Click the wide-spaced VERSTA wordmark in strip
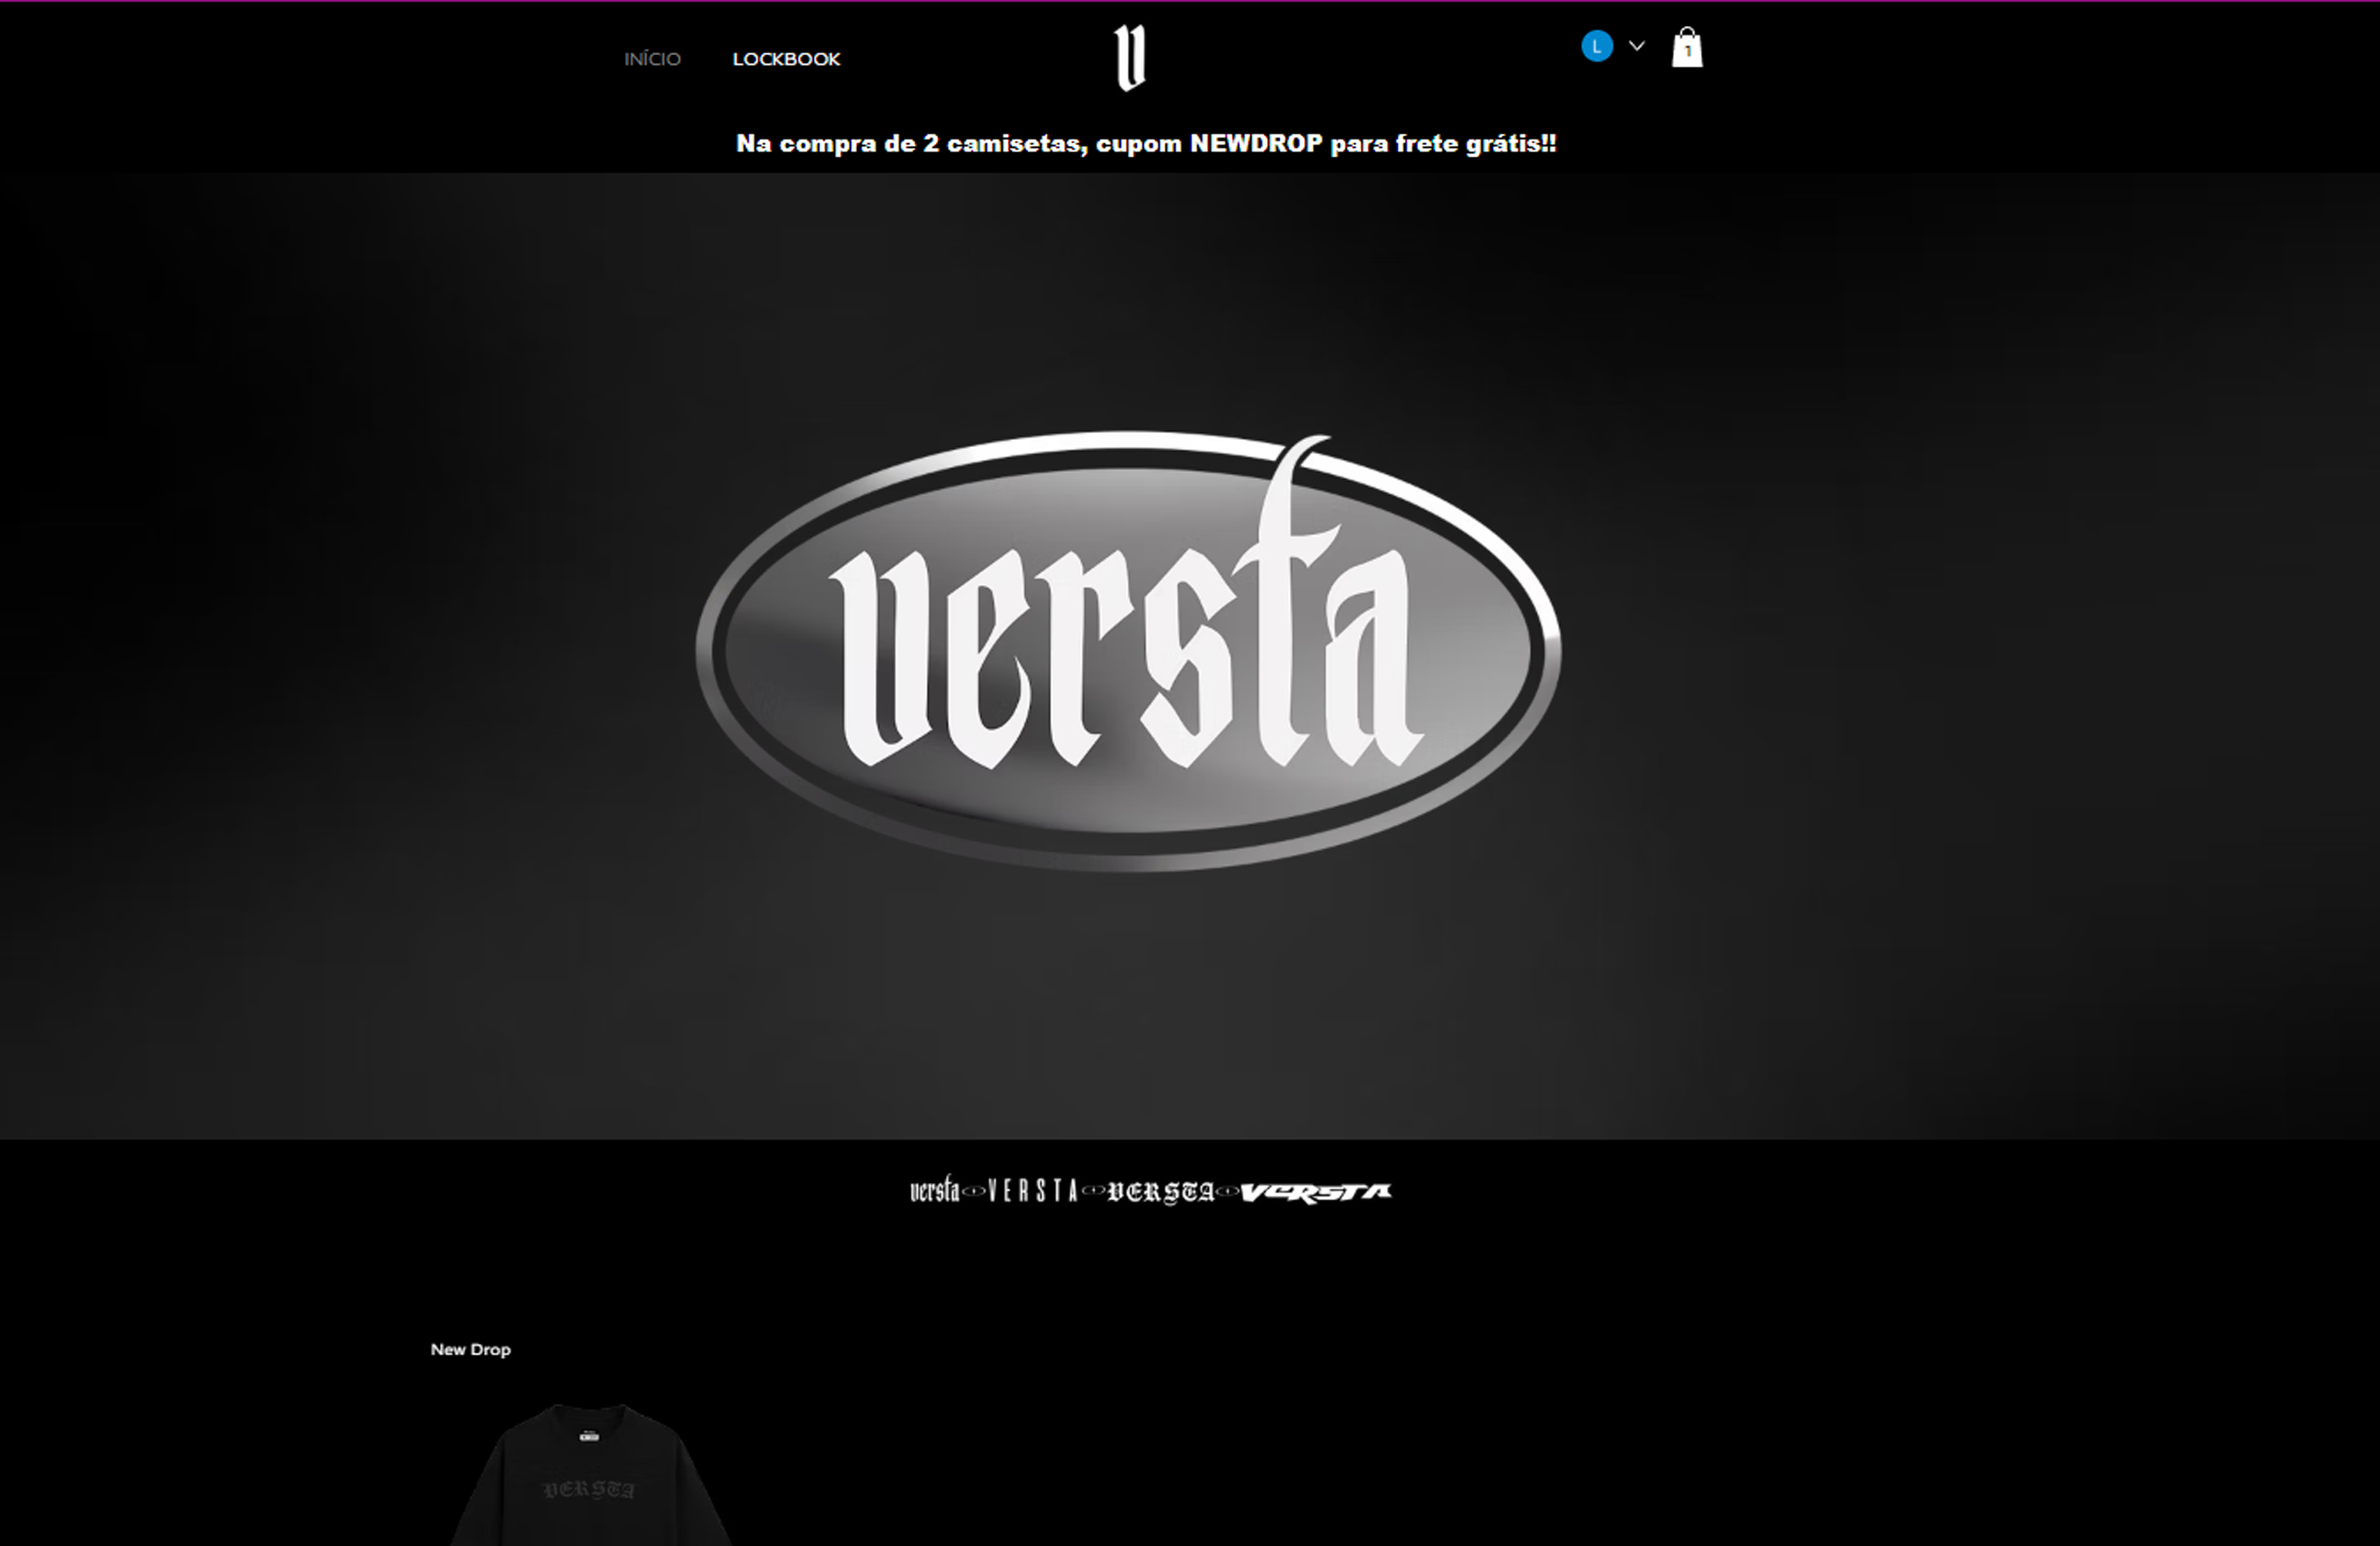Image resolution: width=2380 pixels, height=1546 pixels. click(x=1032, y=1191)
